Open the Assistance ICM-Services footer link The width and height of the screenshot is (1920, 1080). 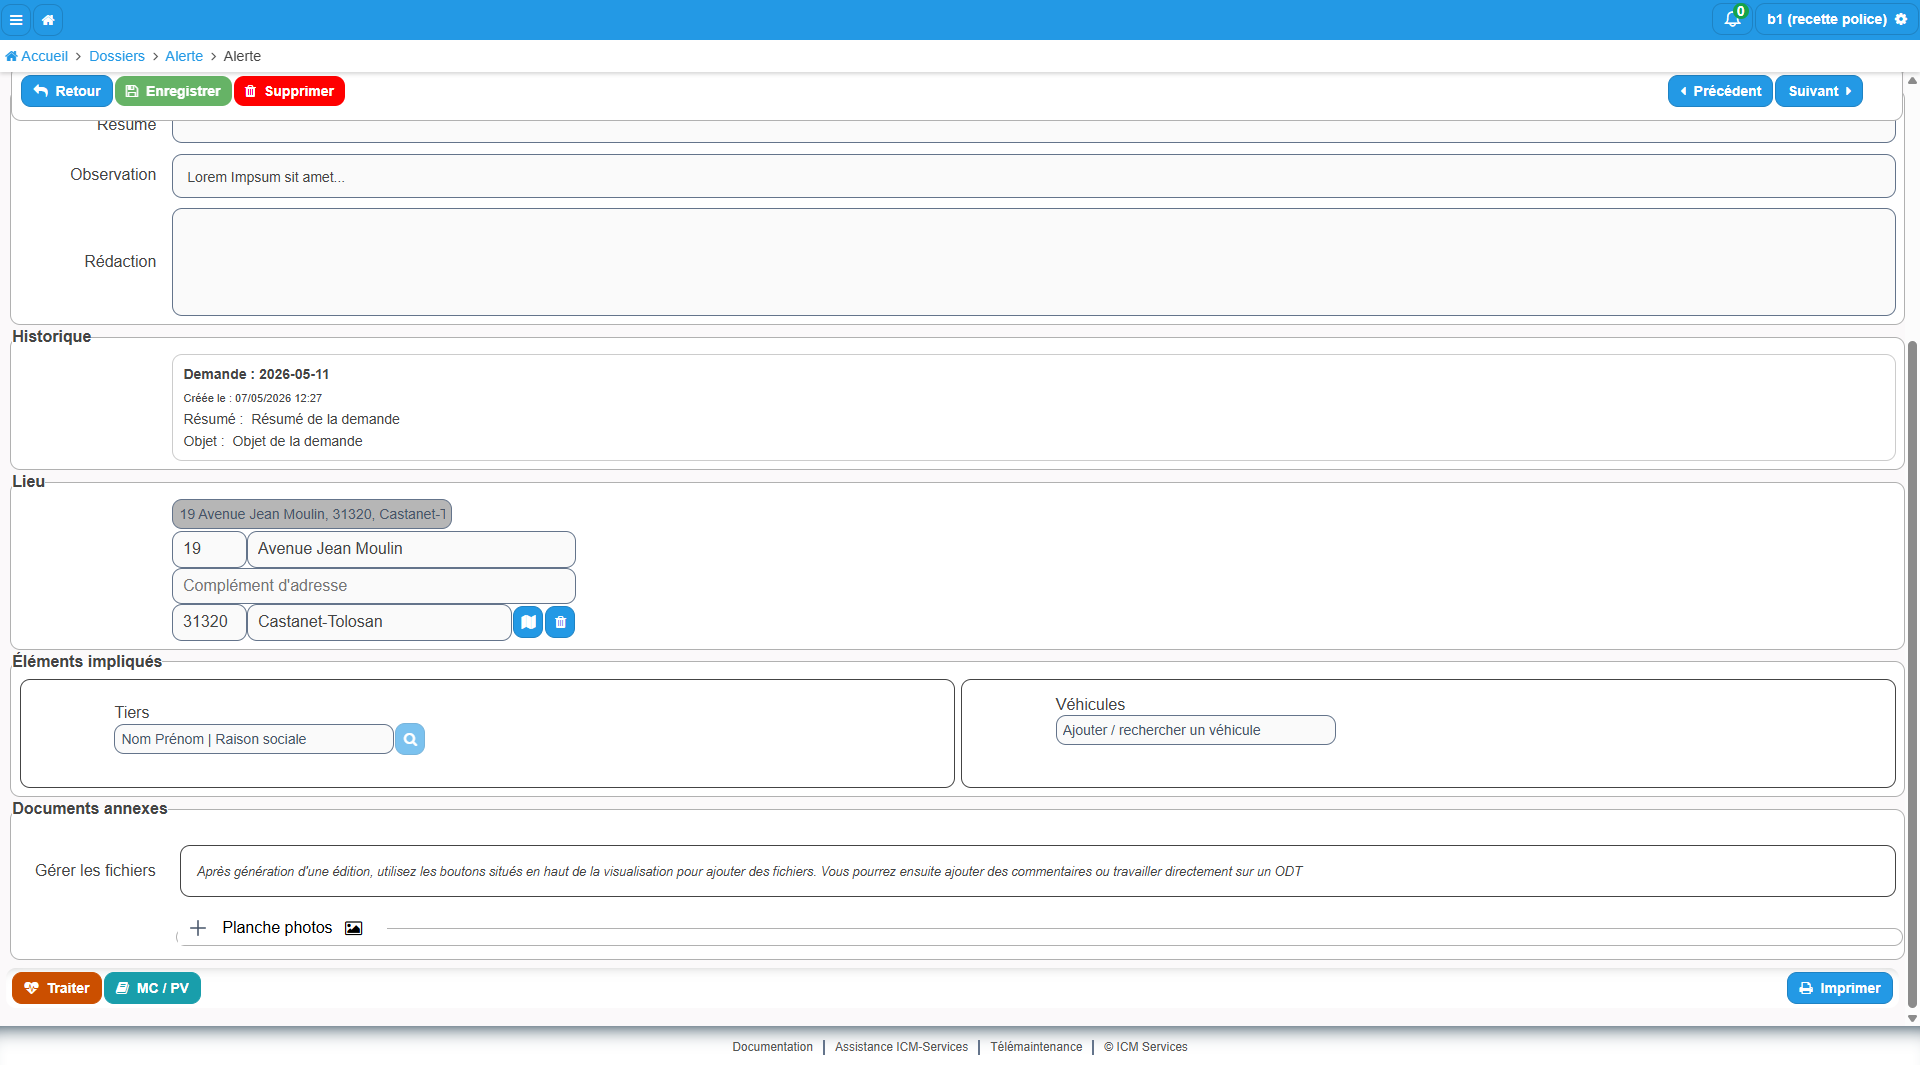pos(901,1047)
